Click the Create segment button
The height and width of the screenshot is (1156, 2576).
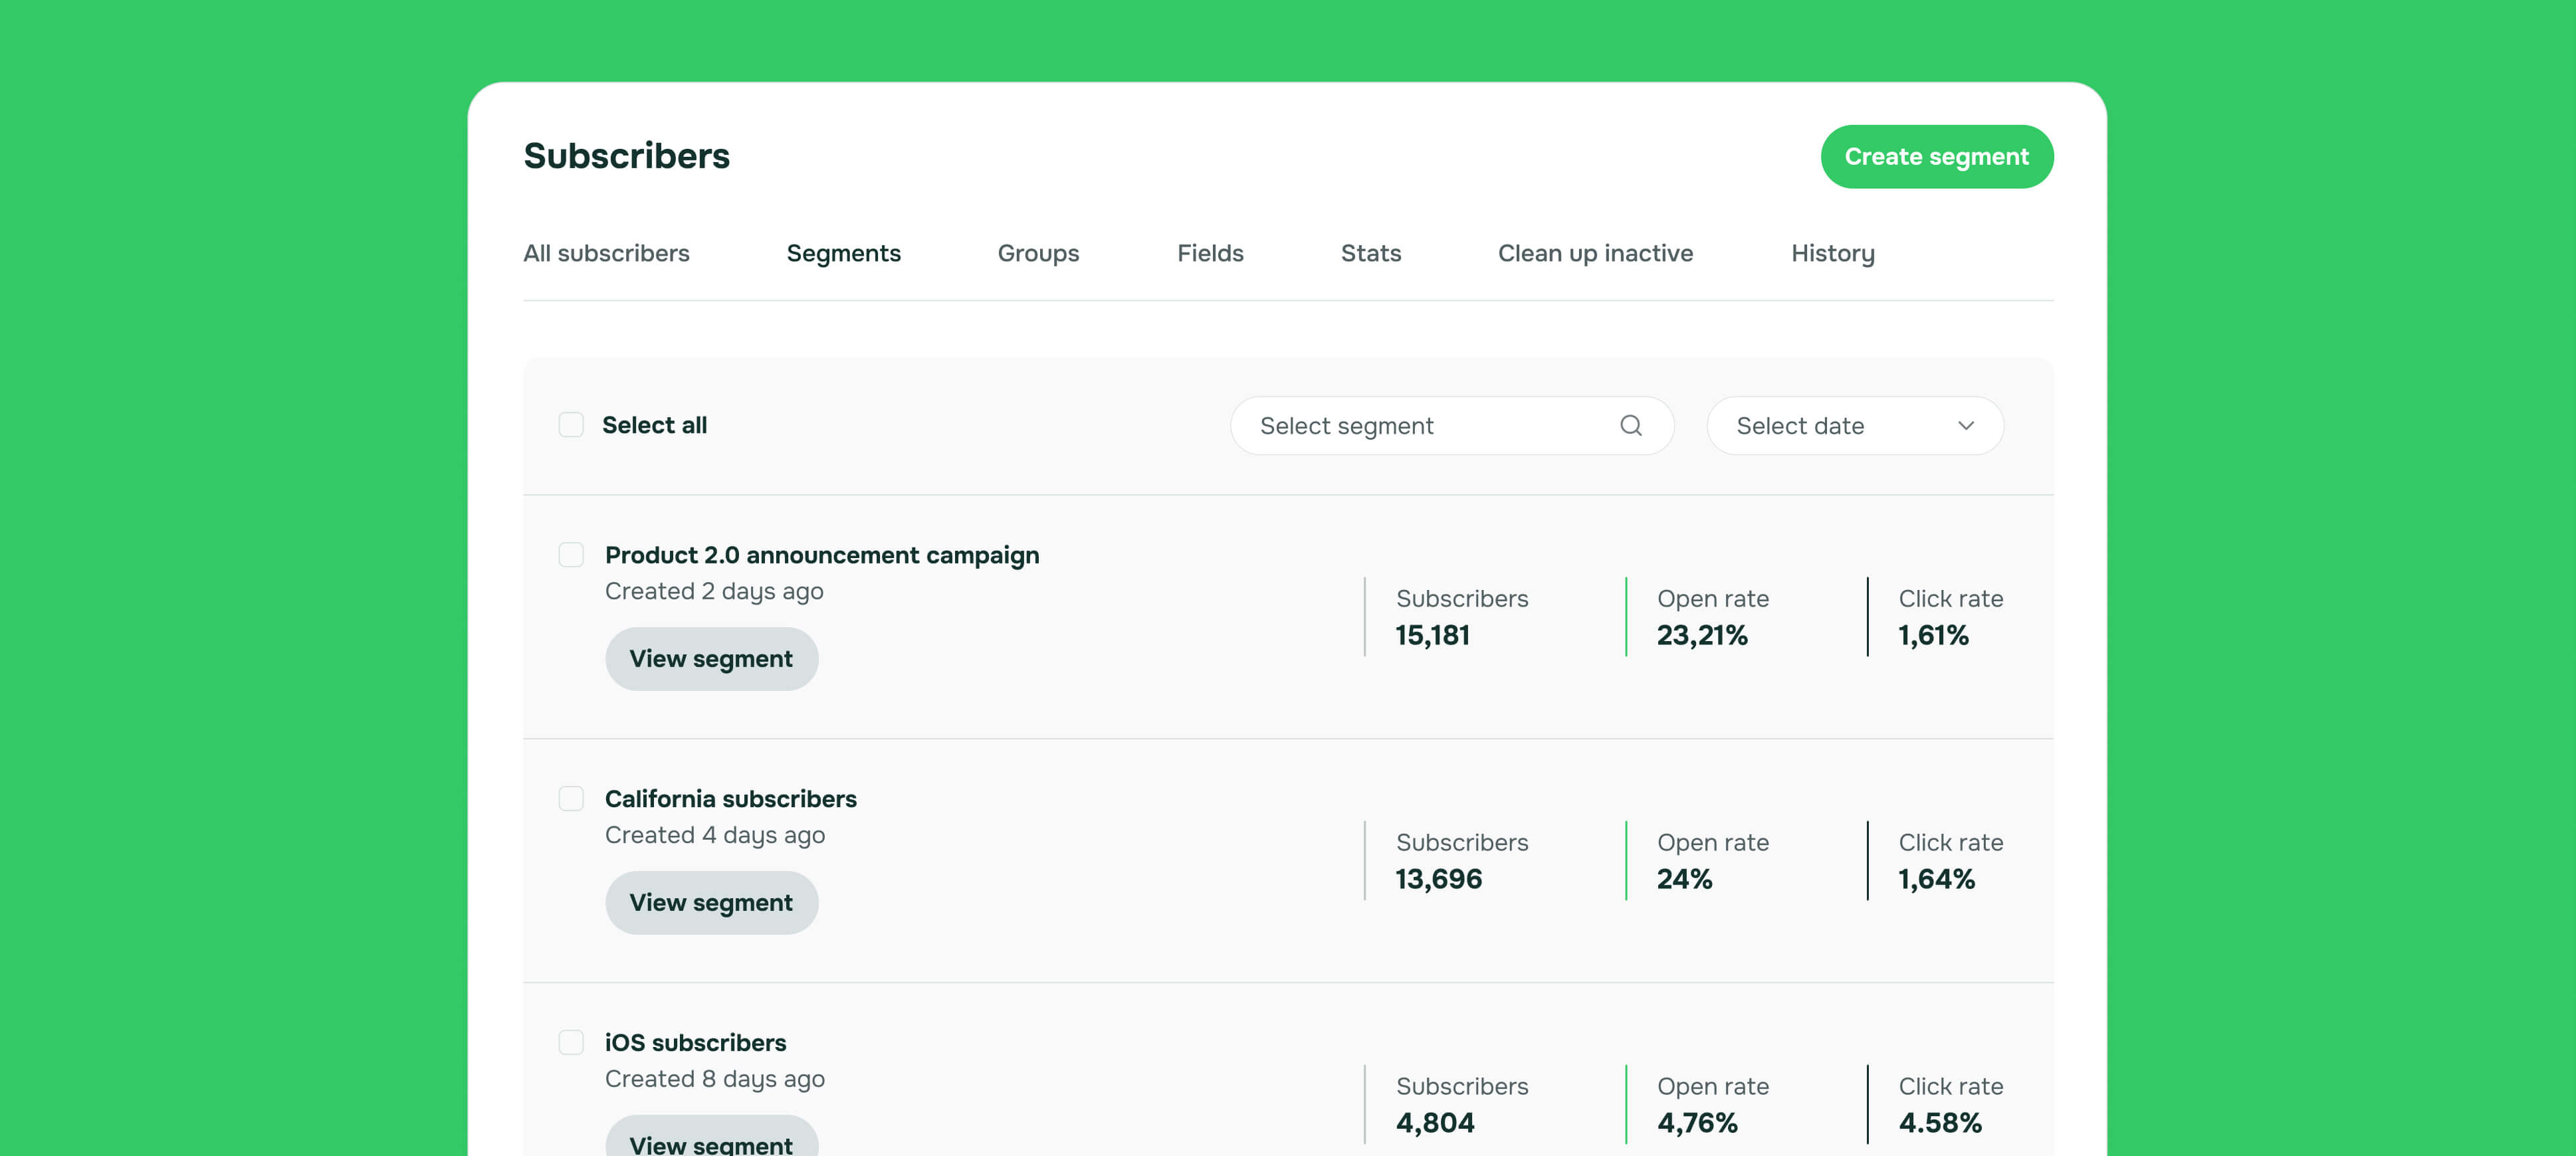point(1936,156)
